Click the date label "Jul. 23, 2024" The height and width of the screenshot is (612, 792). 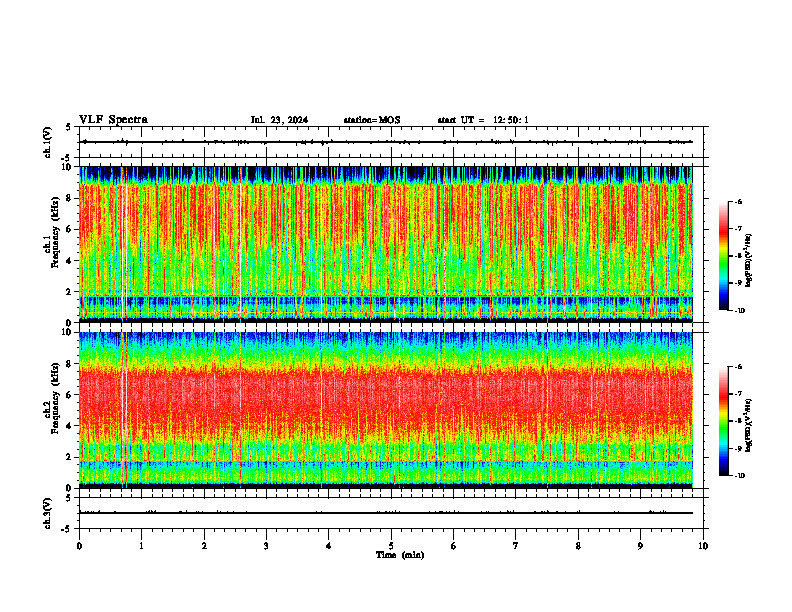coord(279,120)
